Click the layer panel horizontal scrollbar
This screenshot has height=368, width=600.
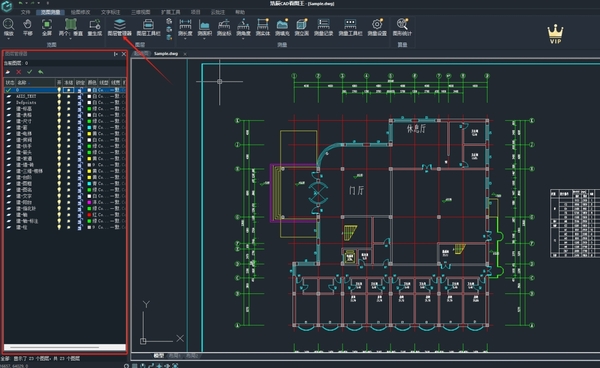tap(64, 347)
